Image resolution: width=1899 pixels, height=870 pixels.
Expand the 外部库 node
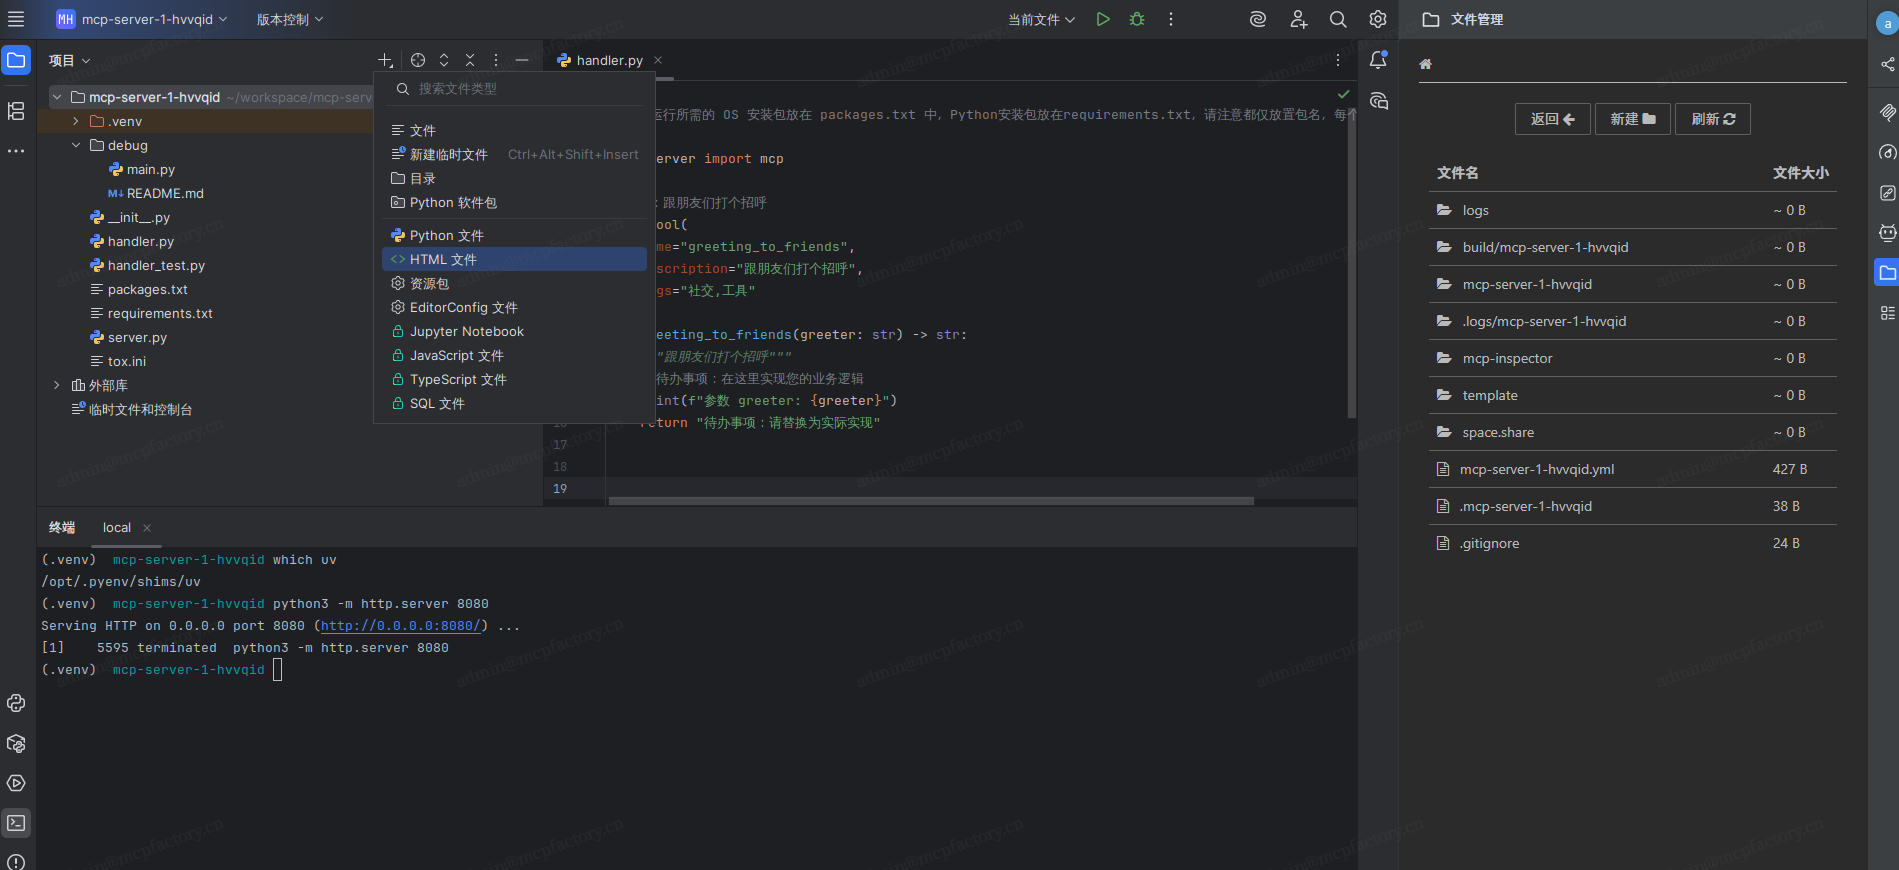click(x=57, y=385)
